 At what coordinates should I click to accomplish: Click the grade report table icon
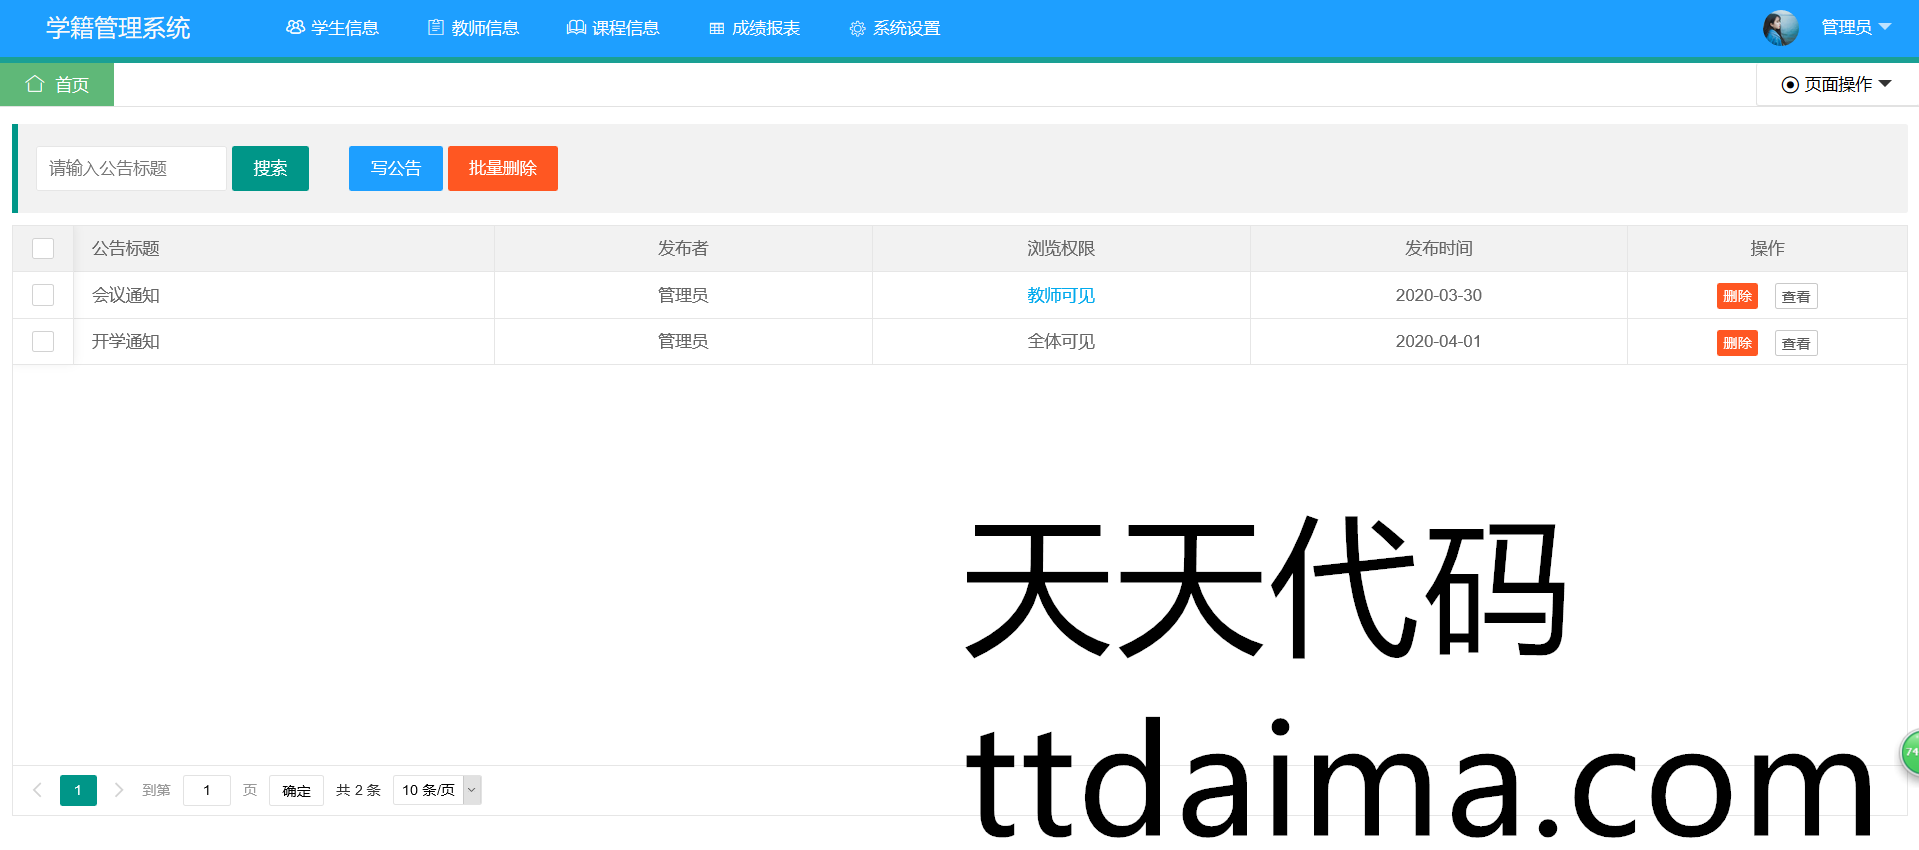pos(716,29)
